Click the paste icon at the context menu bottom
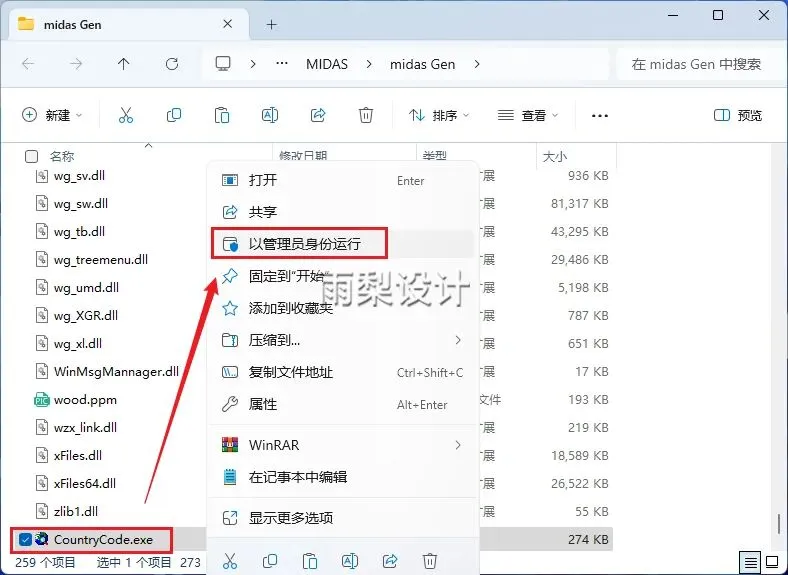788x575 pixels. (310, 560)
